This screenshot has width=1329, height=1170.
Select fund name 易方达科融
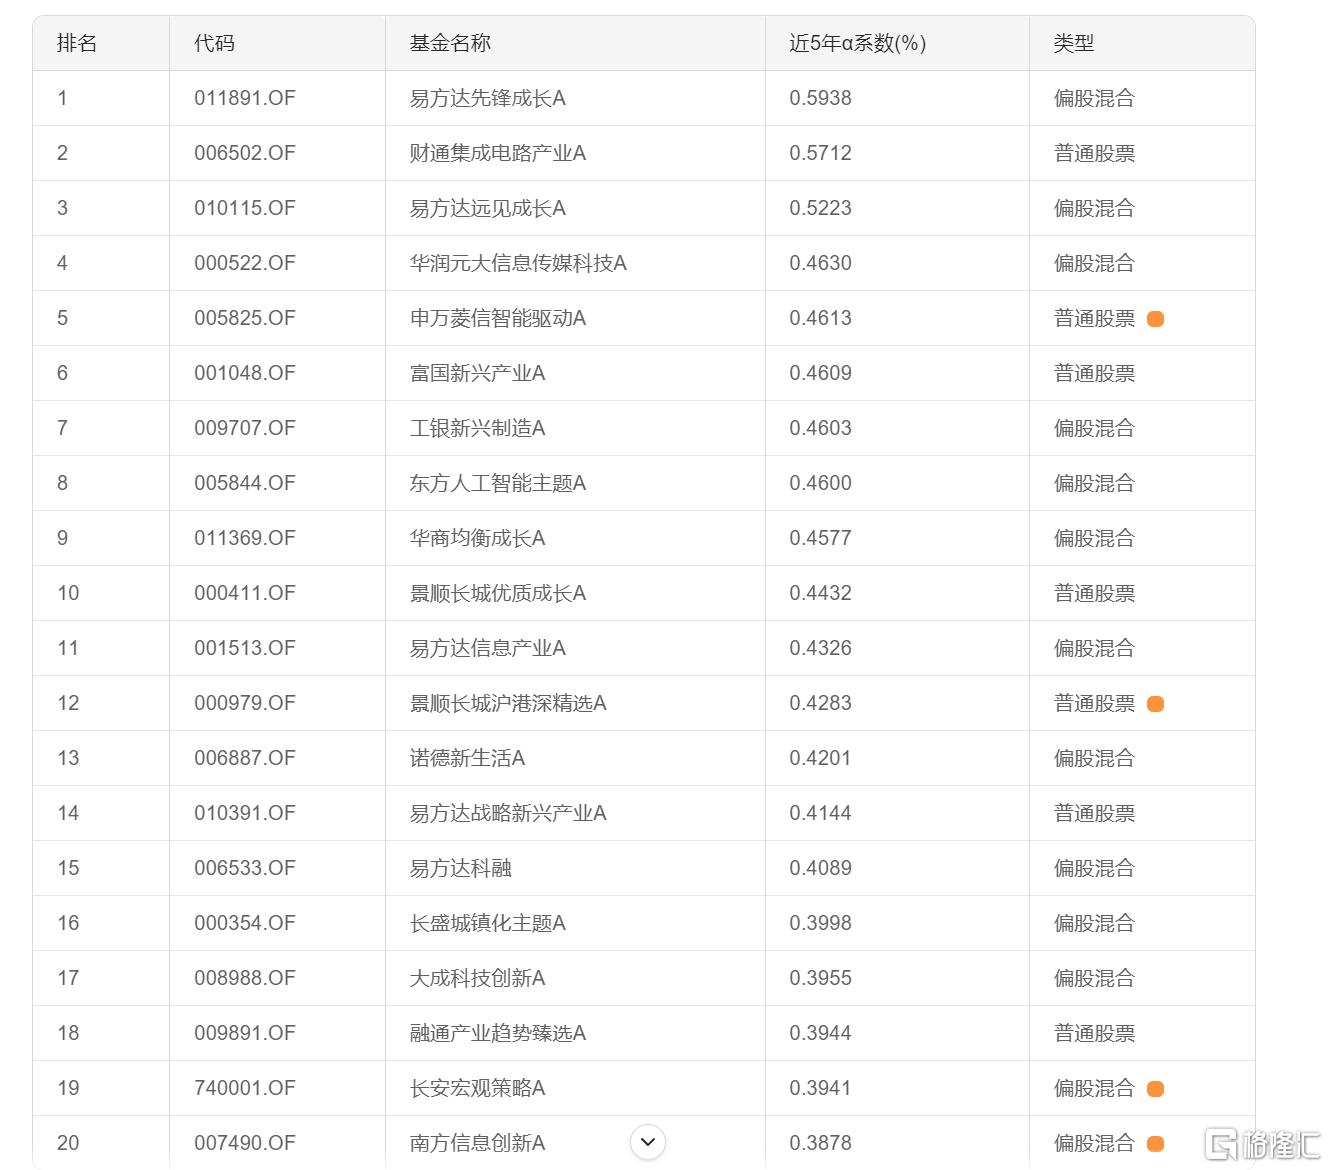(460, 868)
